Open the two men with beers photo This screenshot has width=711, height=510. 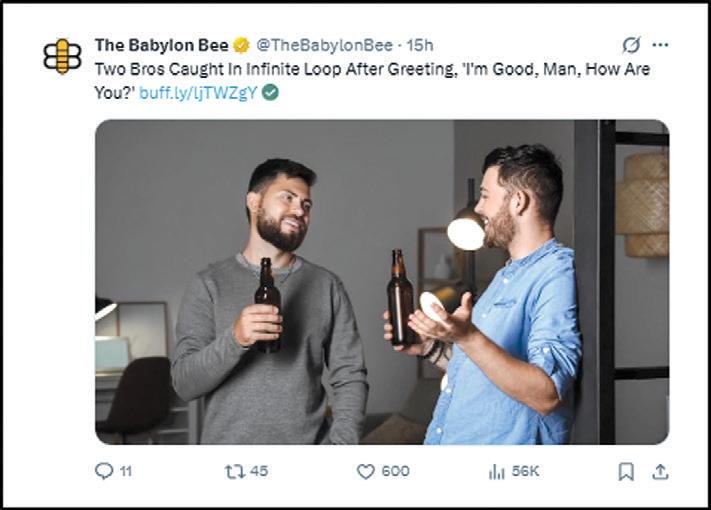tap(382, 282)
